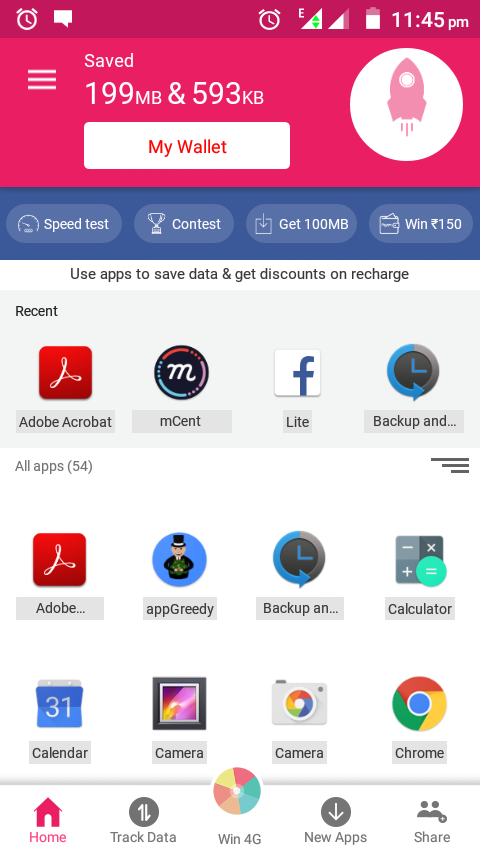Image resolution: width=480 pixels, height=854 pixels.
Task: Open Adobe Acrobat in Recent list
Action: point(65,373)
